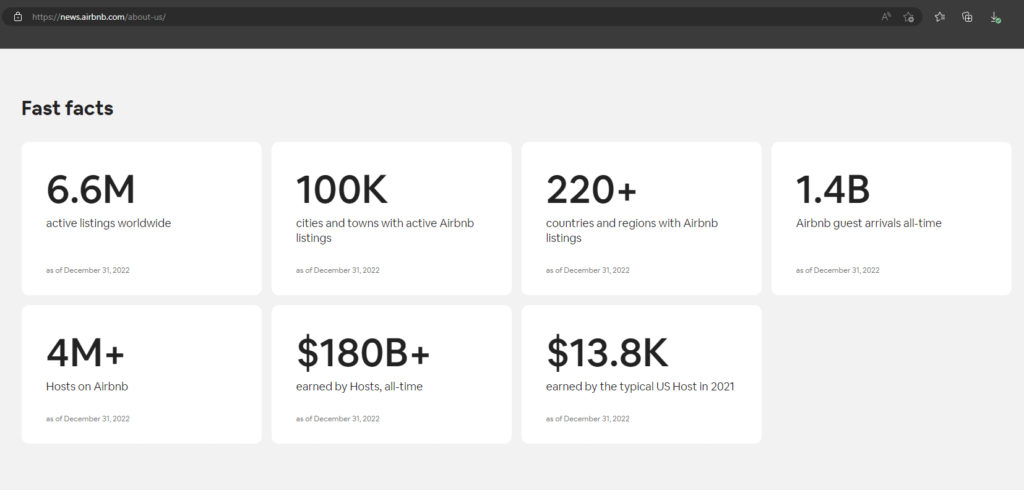
Task: Open the Read aloud icon
Action: pos(886,16)
